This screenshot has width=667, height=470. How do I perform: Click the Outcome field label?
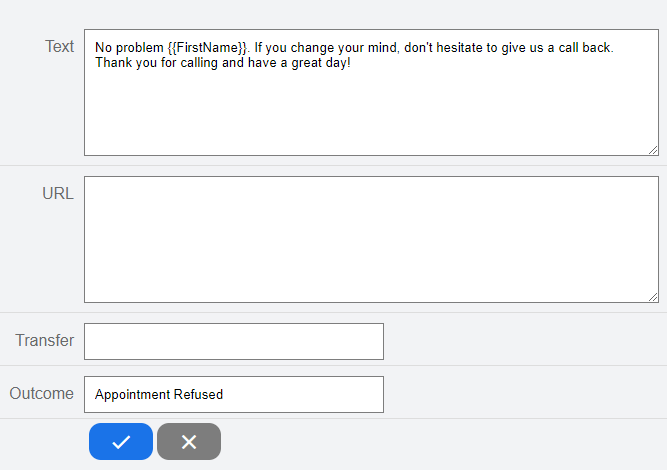[42, 393]
